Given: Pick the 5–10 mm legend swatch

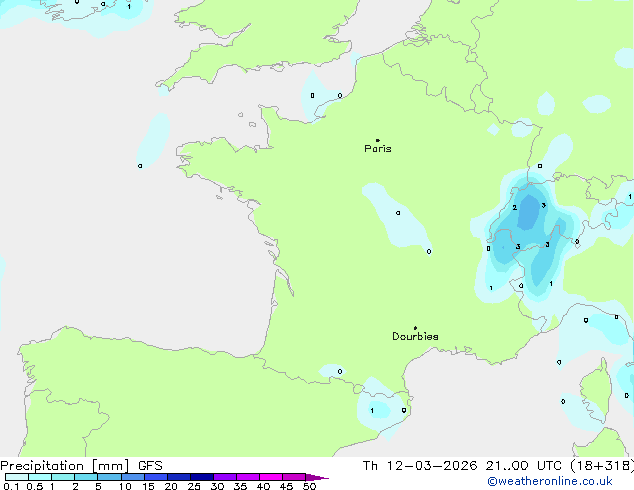Looking at the screenshot, I should (x=109, y=477).
